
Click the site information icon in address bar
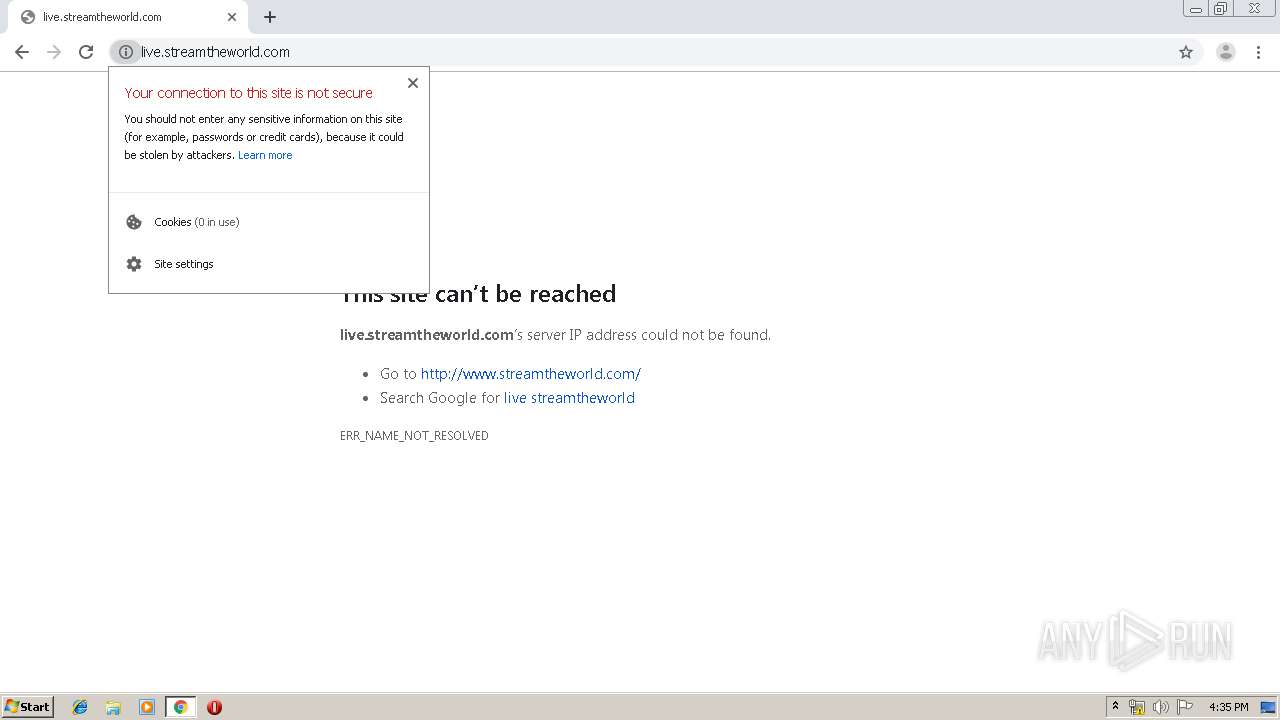[126, 52]
